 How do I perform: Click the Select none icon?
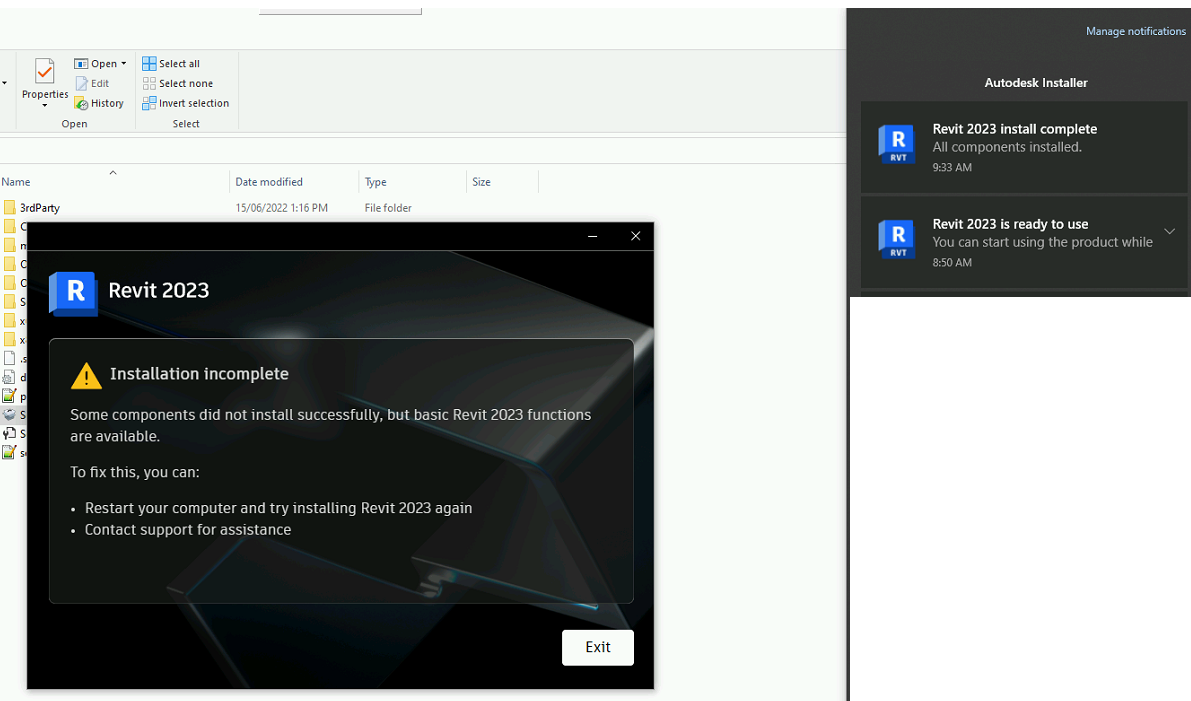[x=149, y=84]
